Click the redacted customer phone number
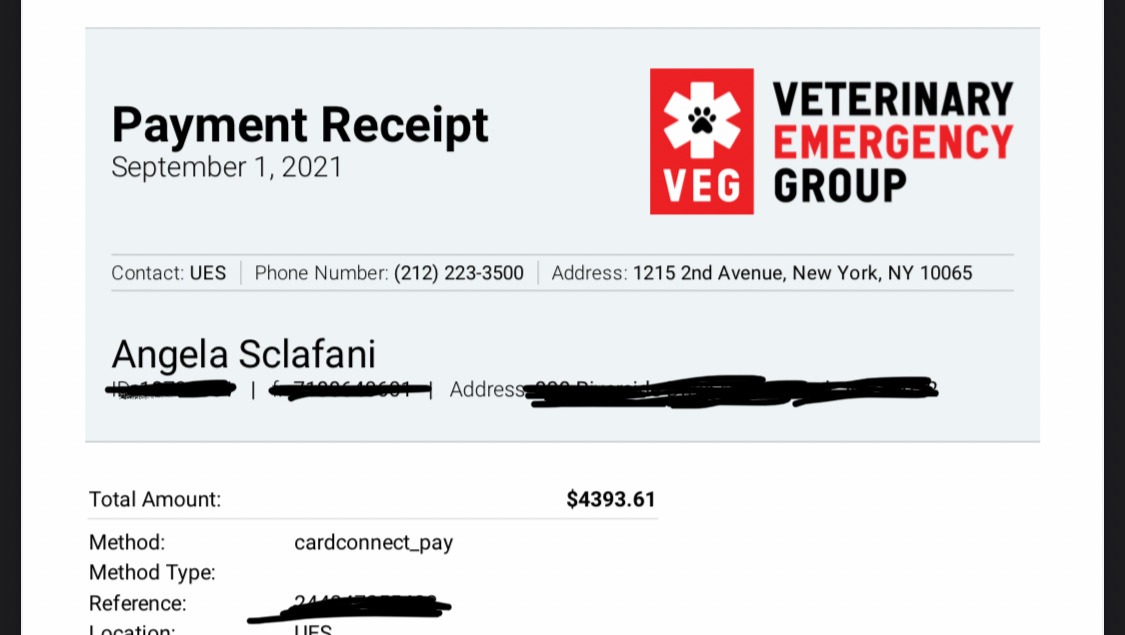 pos(350,390)
